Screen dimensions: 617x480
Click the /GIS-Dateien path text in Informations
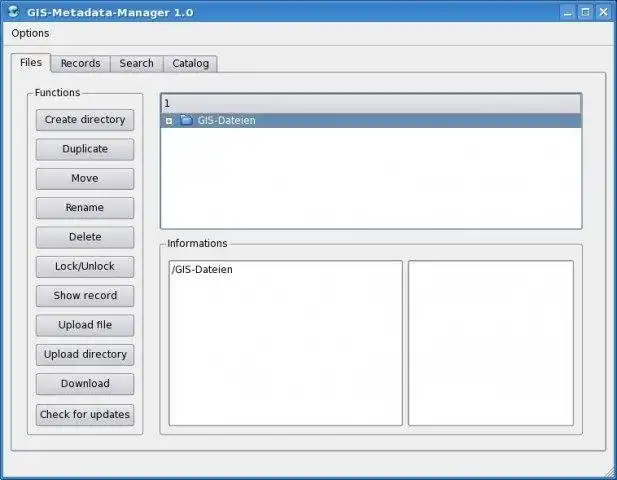pyautogui.click(x=202, y=270)
